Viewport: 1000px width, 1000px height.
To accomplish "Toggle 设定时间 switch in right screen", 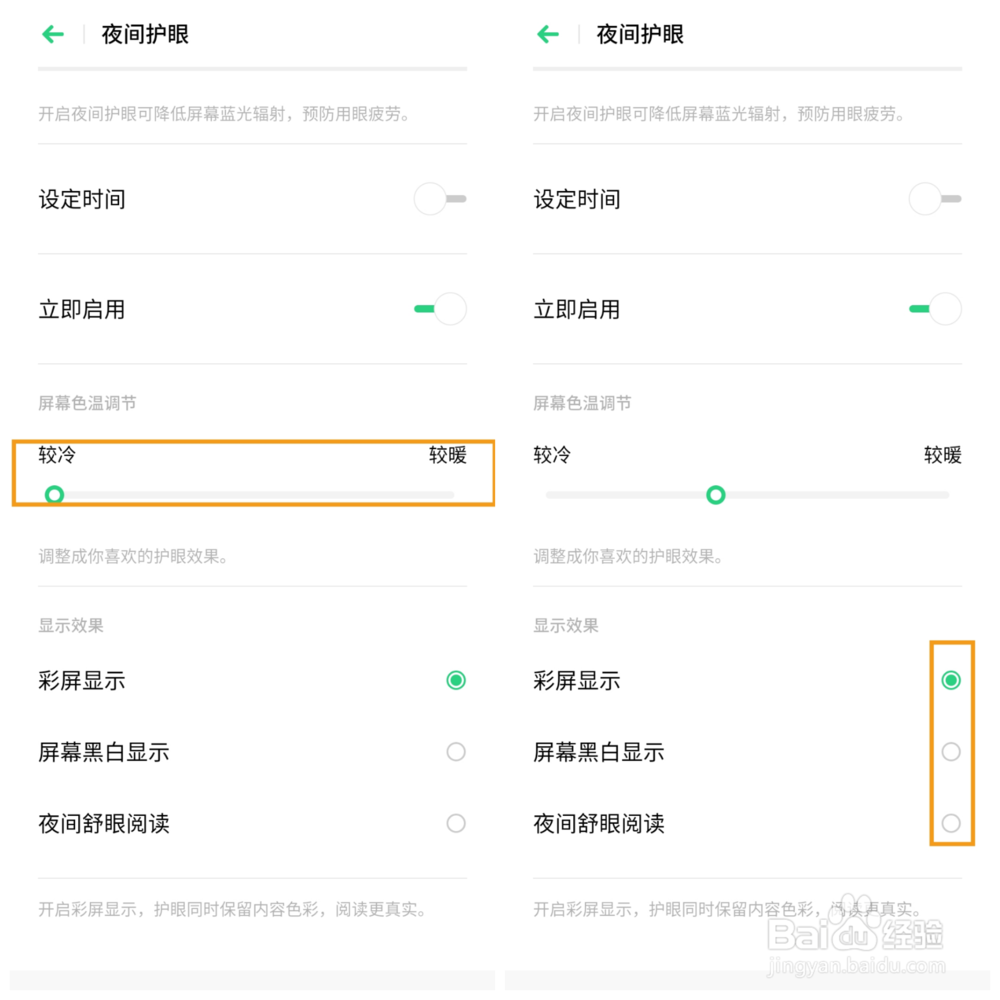I will click(935, 199).
